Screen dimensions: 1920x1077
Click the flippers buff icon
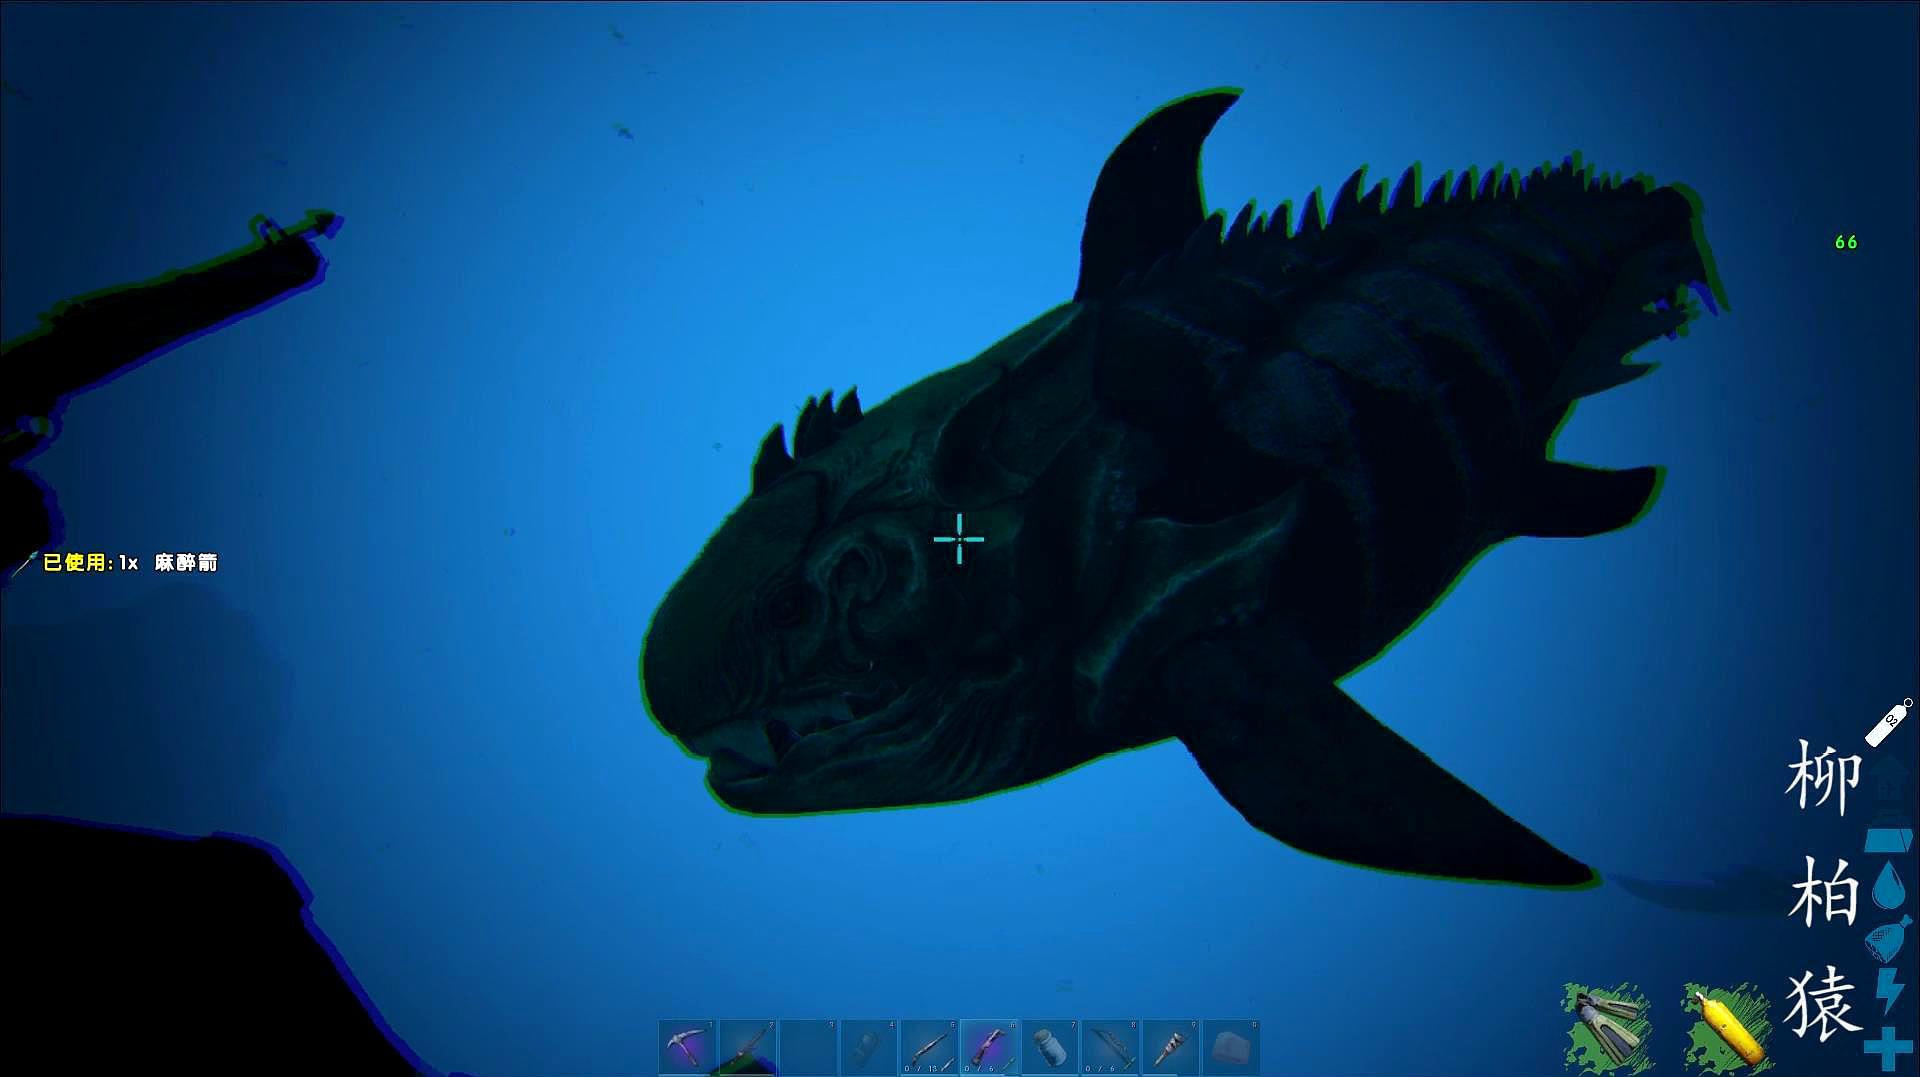(1607, 1027)
